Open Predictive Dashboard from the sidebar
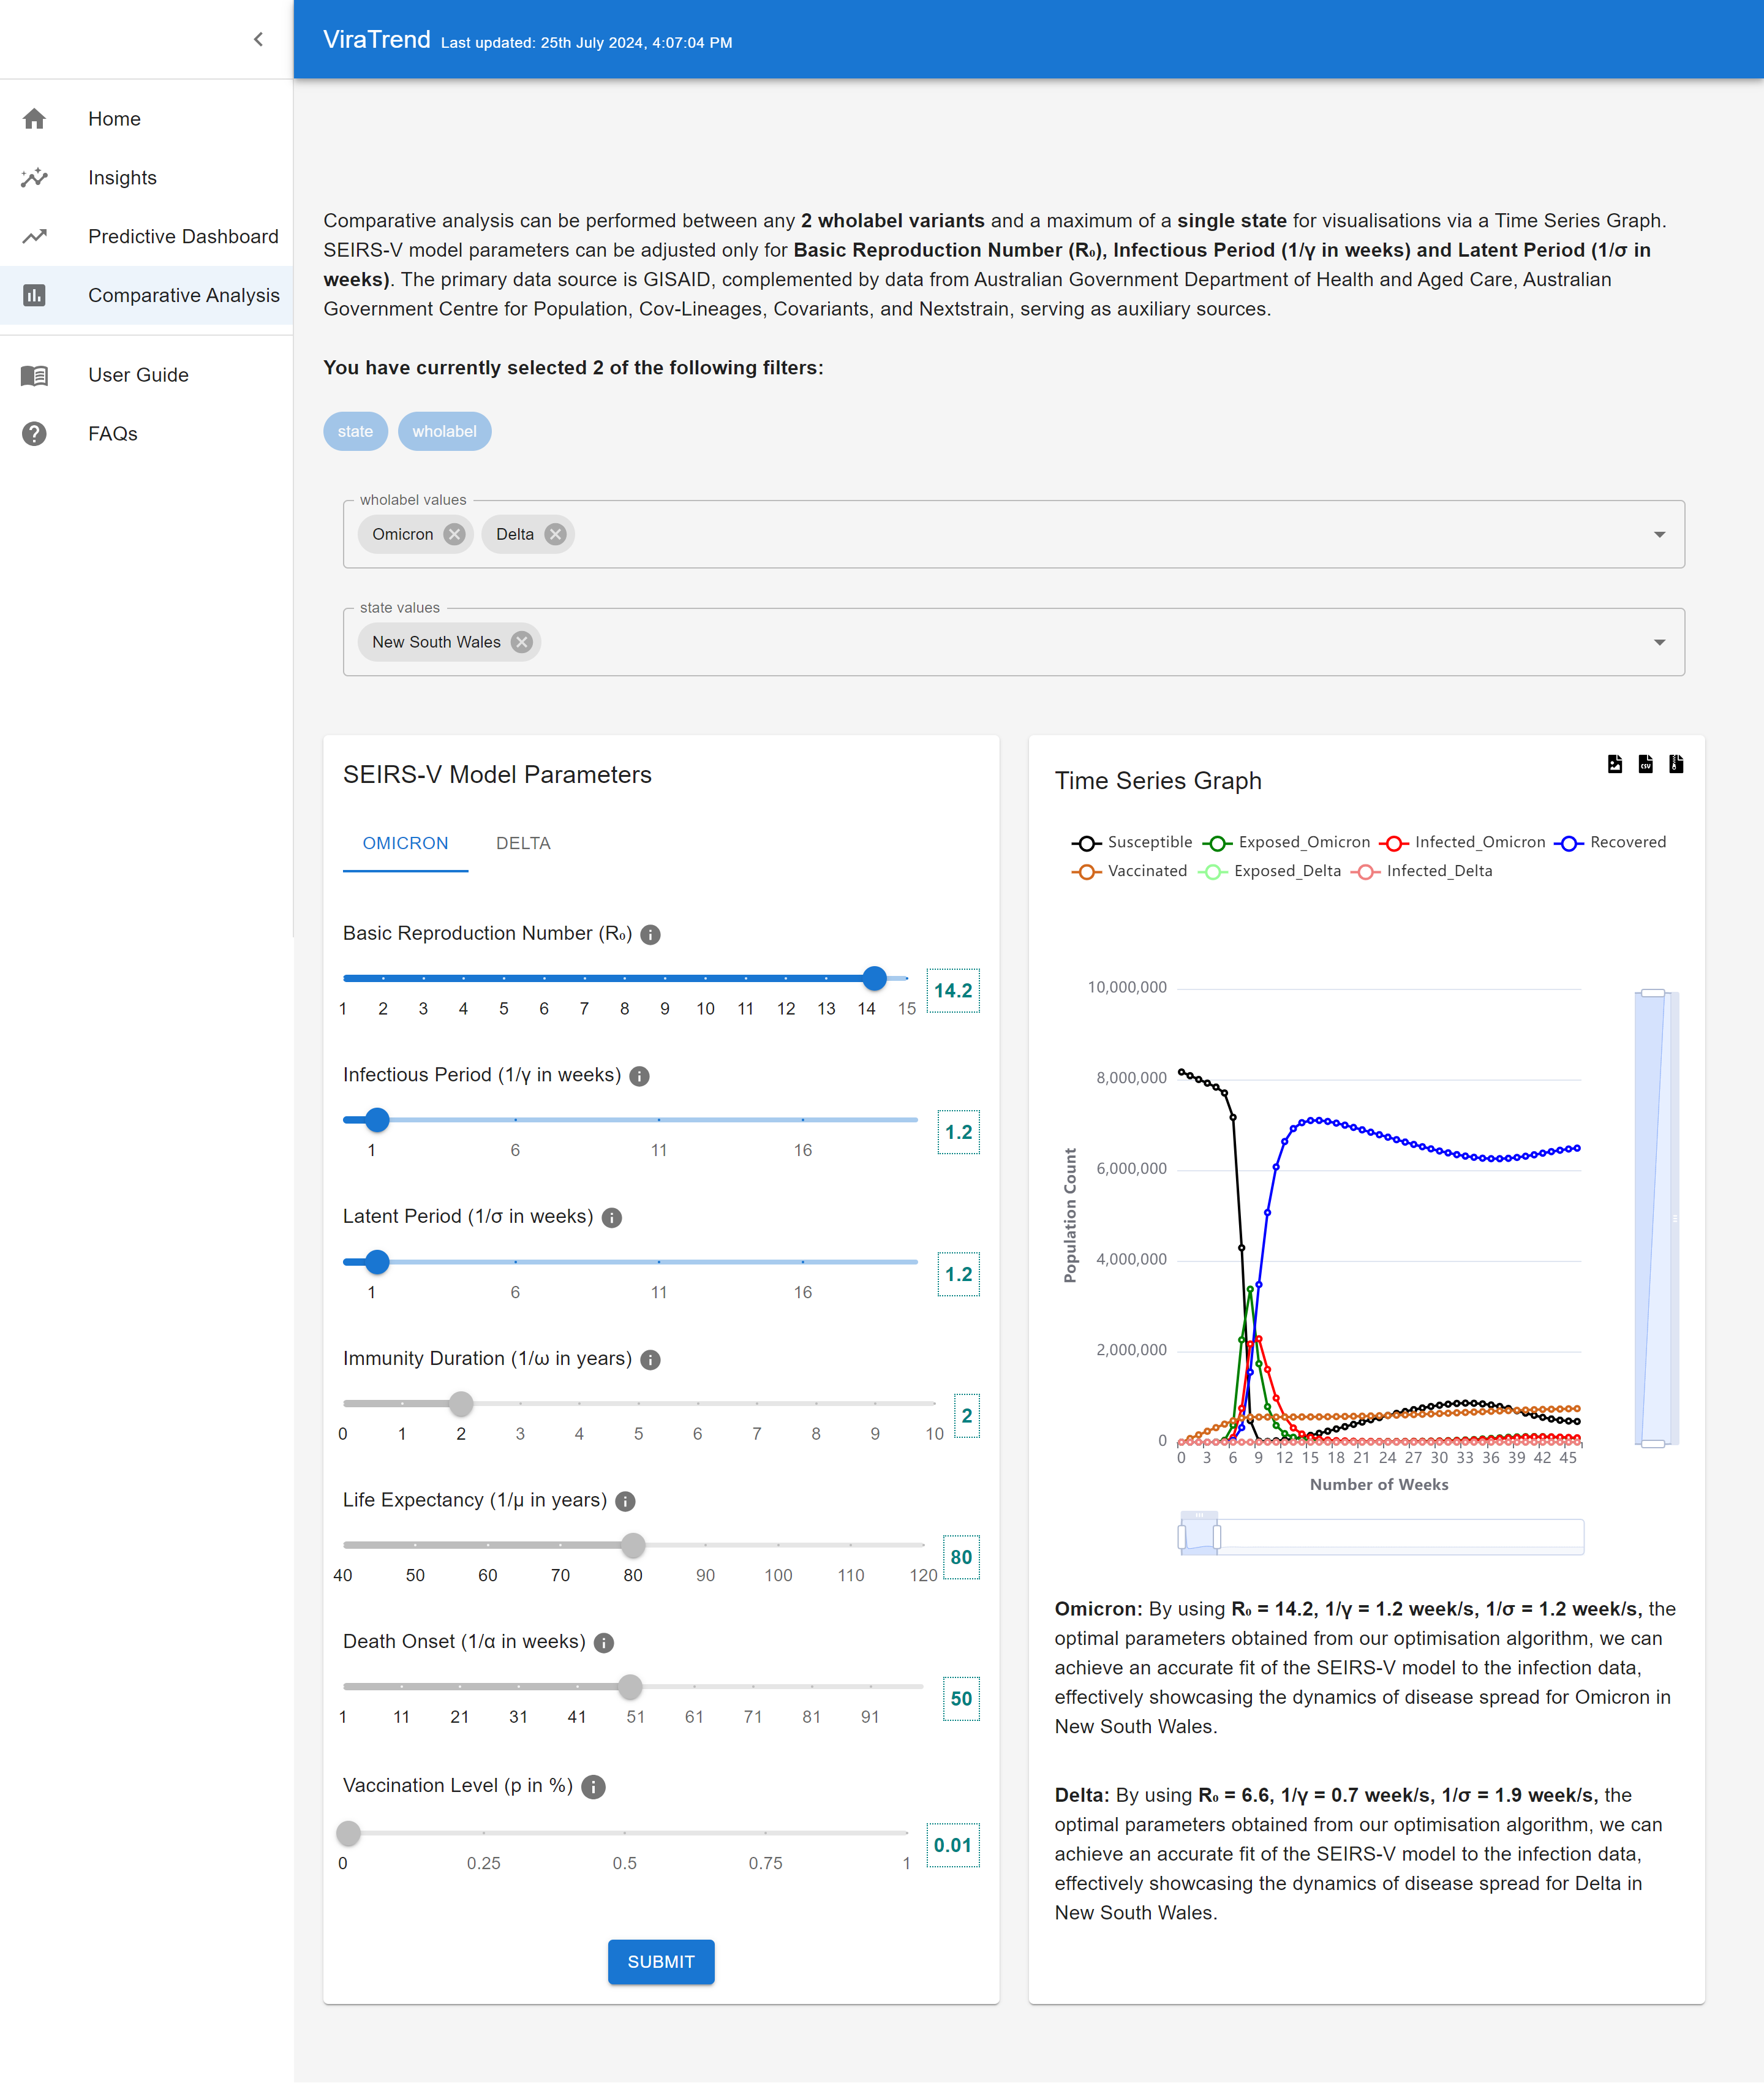The height and width of the screenshot is (2083, 1764). coord(183,236)
